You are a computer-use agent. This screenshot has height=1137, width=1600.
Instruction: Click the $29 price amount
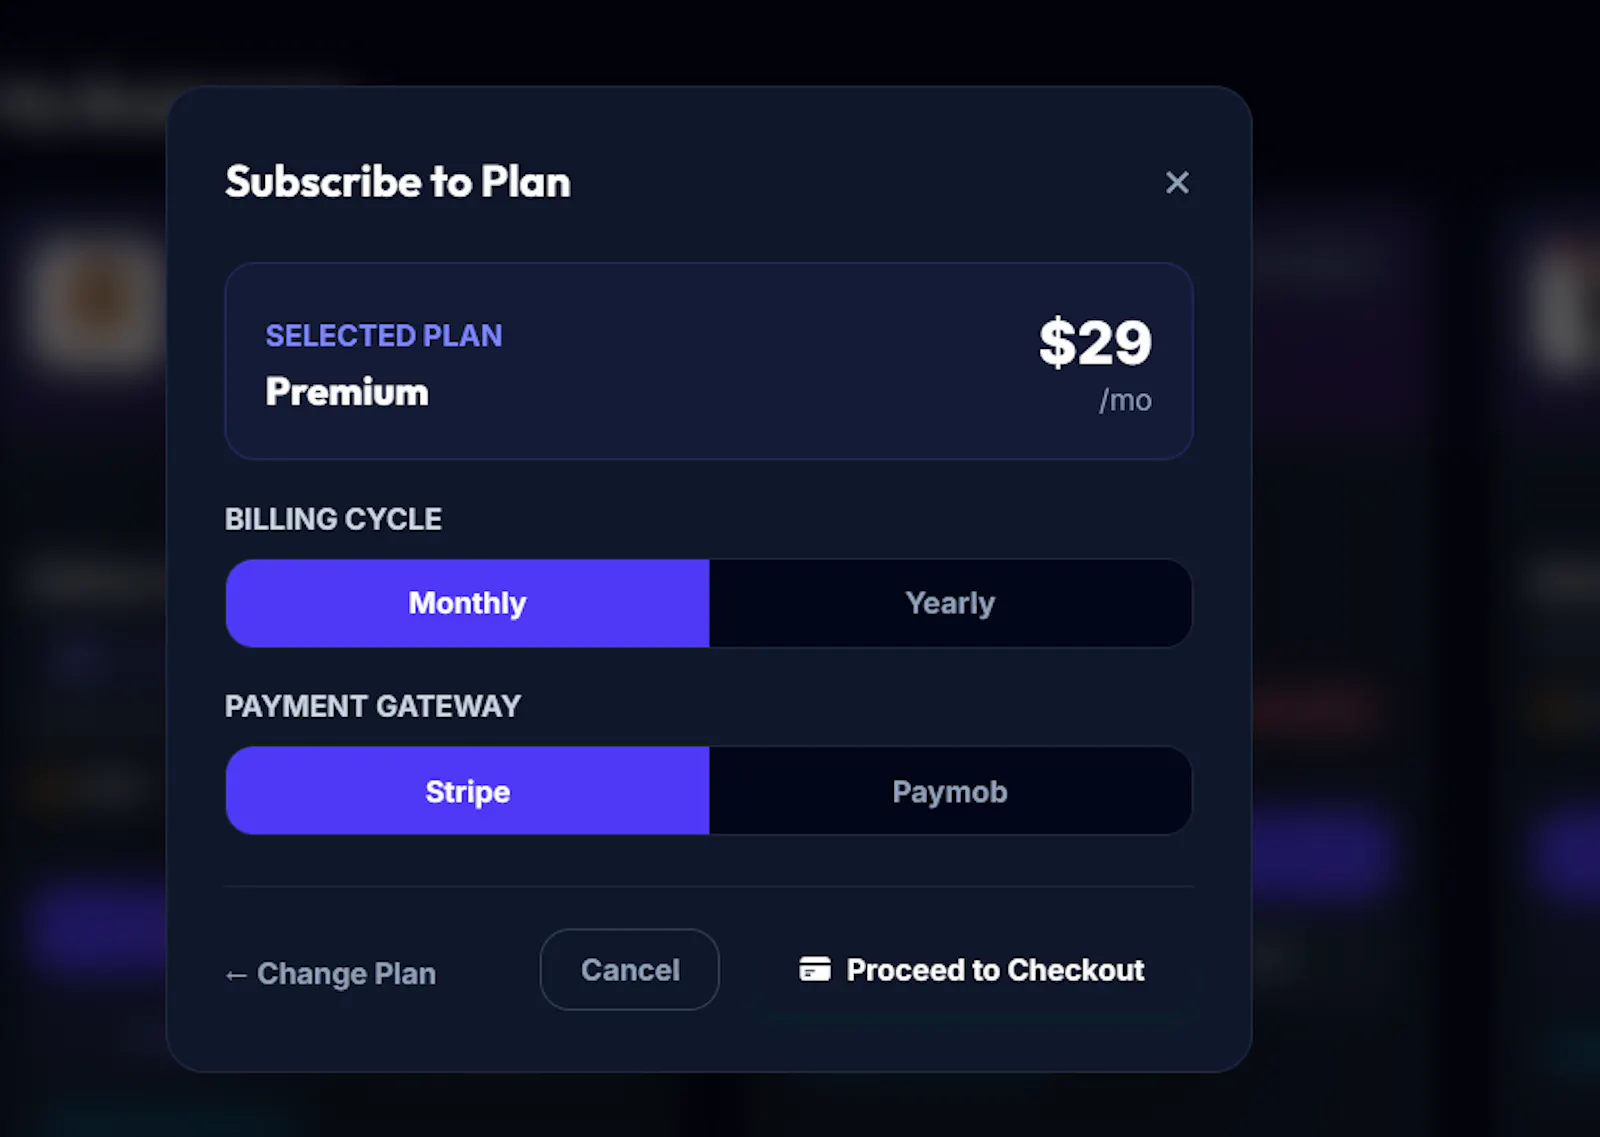pyautogui.click(x=1095, y=342)
